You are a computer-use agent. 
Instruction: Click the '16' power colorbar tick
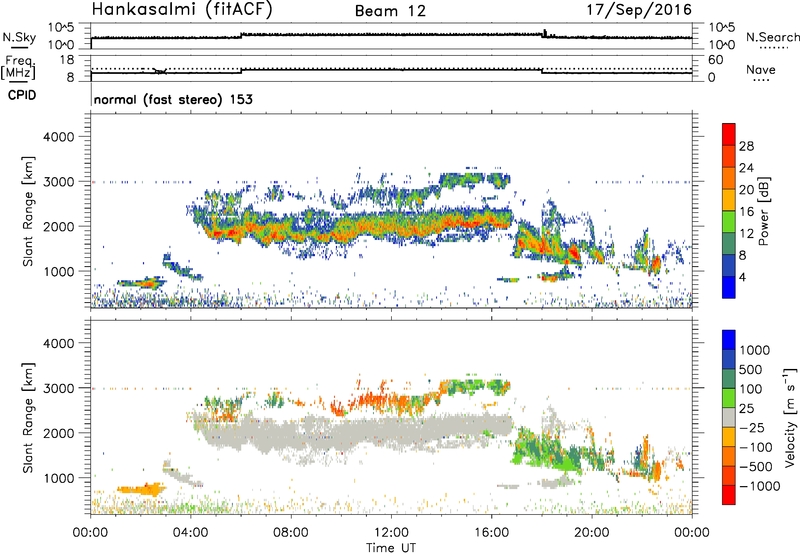pos(746,212)
